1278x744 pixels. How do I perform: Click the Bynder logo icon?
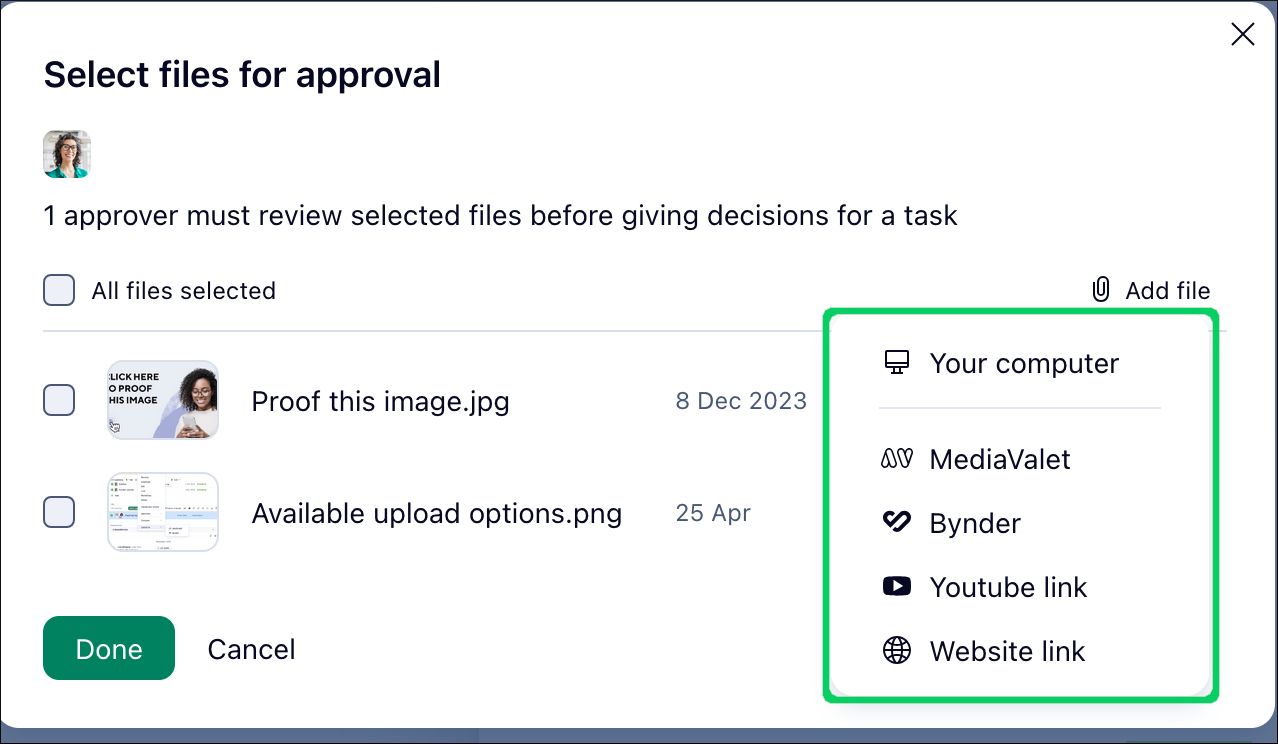(x=897, y=523)
